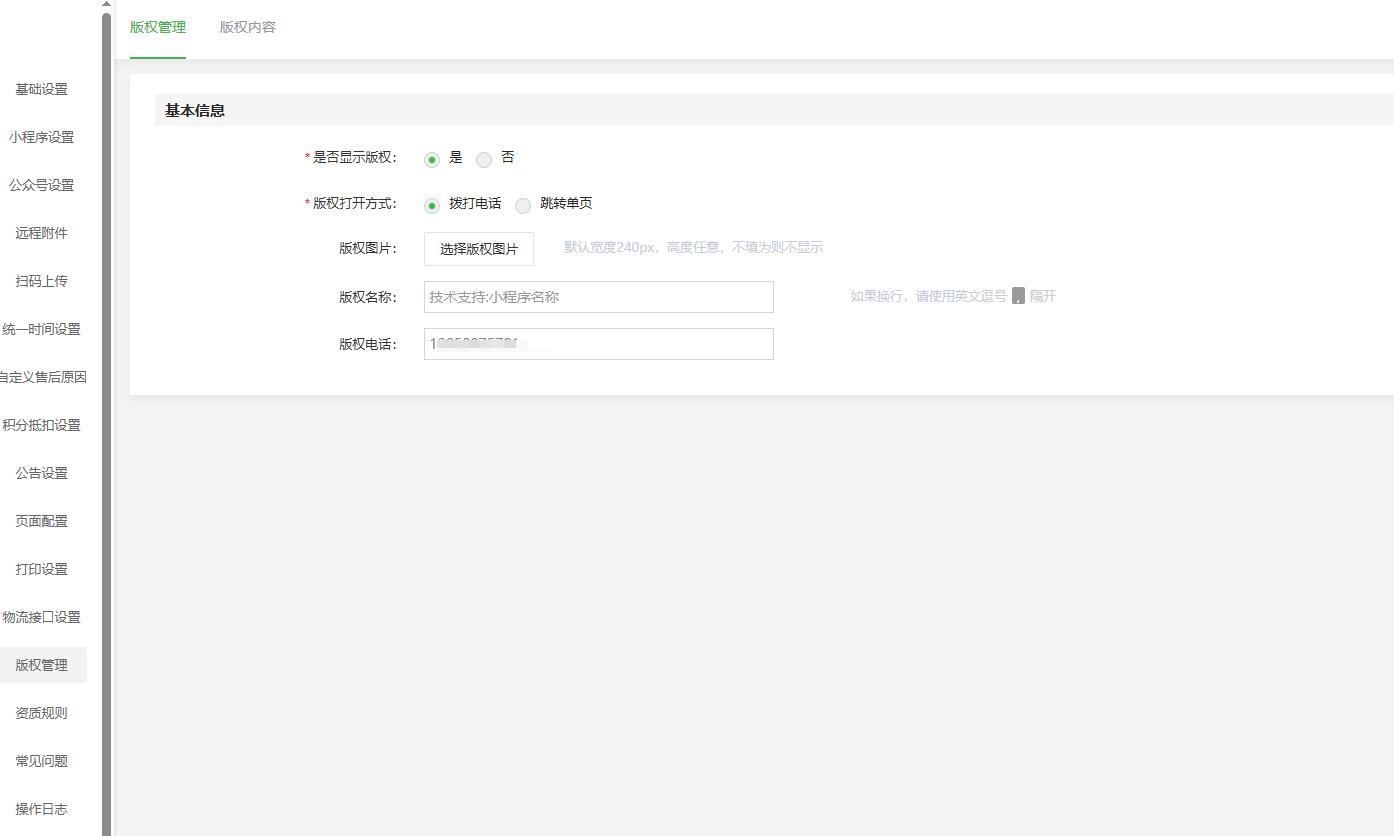Open 操作日志 from the sidebar

coord(42,809)
